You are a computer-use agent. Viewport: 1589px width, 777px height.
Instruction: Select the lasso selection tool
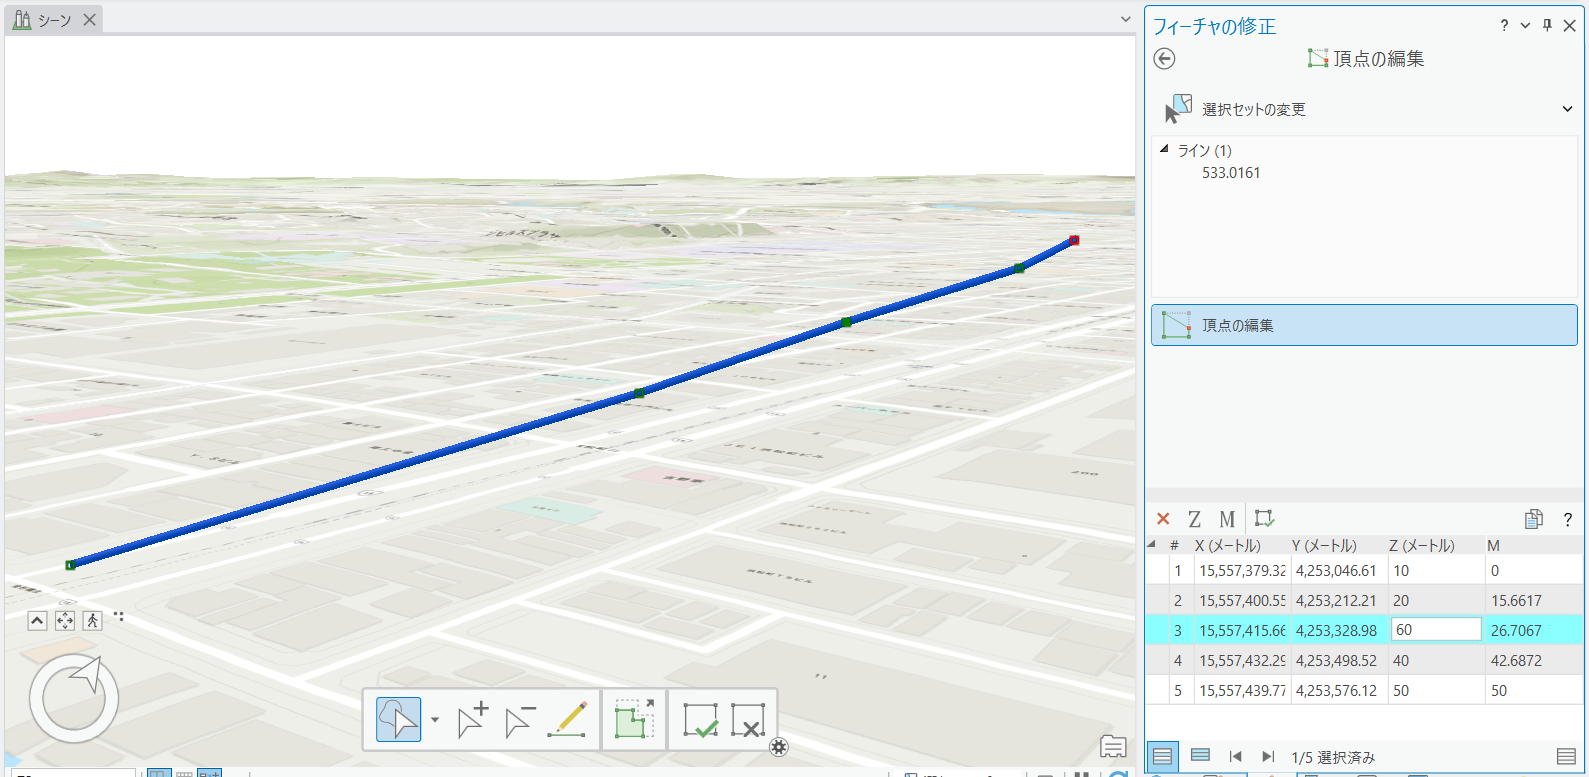click(x=398, y=720)
